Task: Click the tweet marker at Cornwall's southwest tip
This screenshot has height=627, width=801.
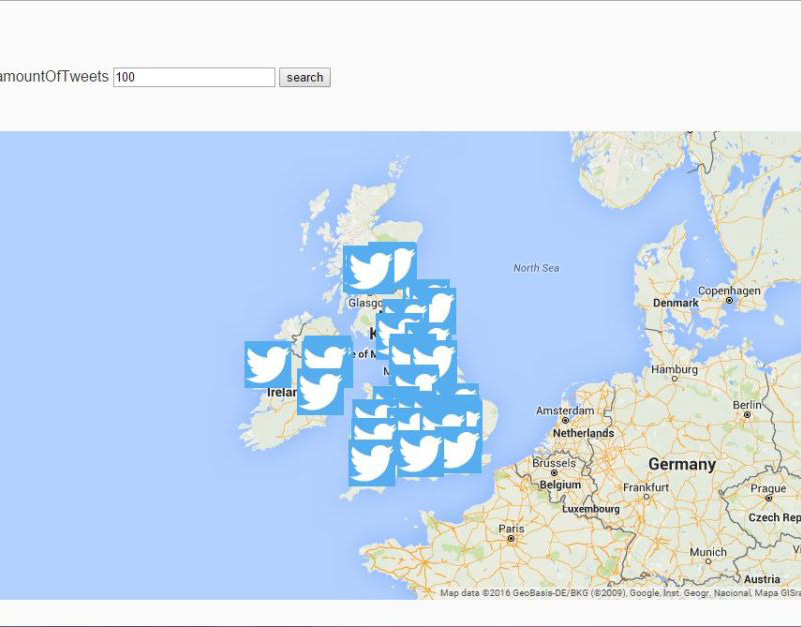Action: (372, 463)
